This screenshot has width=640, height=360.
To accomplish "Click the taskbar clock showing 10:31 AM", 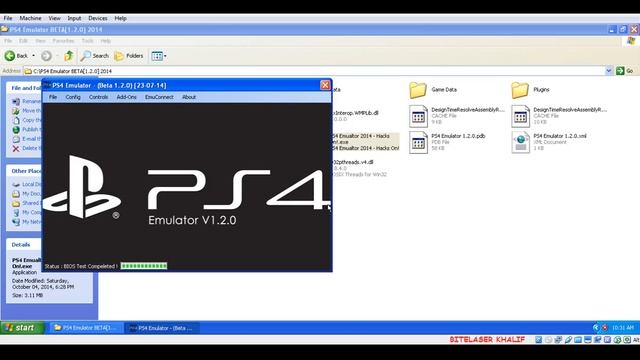I will pyautogui.click(x=623, y=328).
